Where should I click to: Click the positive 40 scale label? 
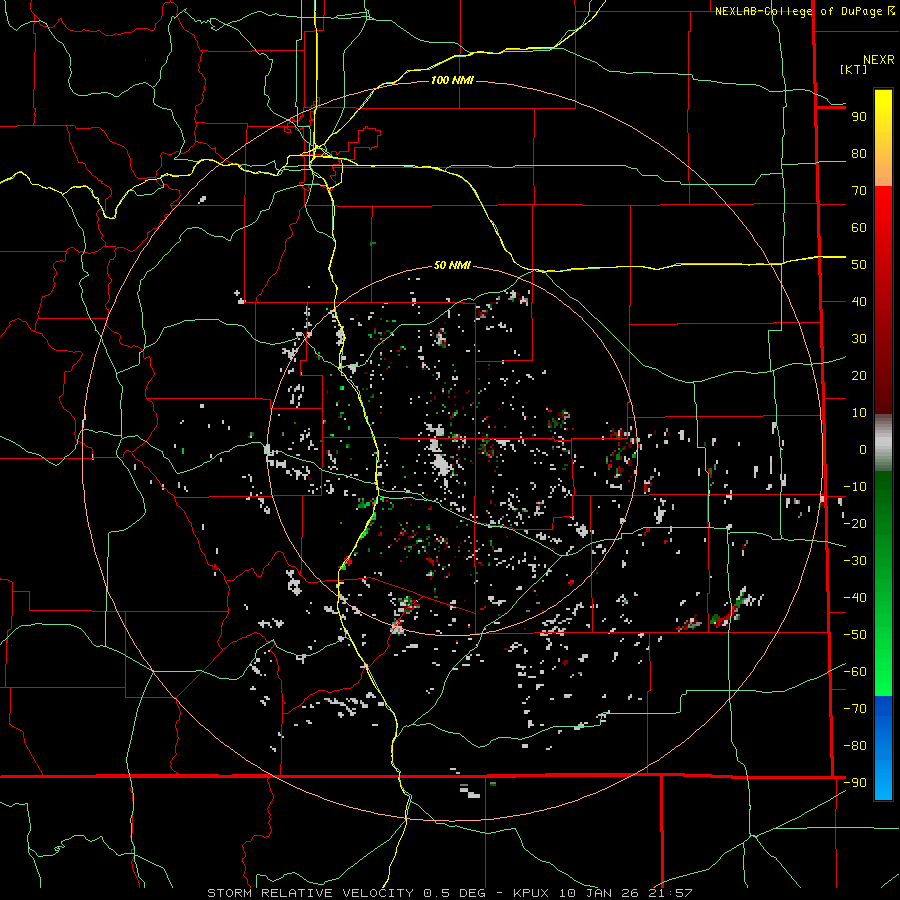(859, 302)
